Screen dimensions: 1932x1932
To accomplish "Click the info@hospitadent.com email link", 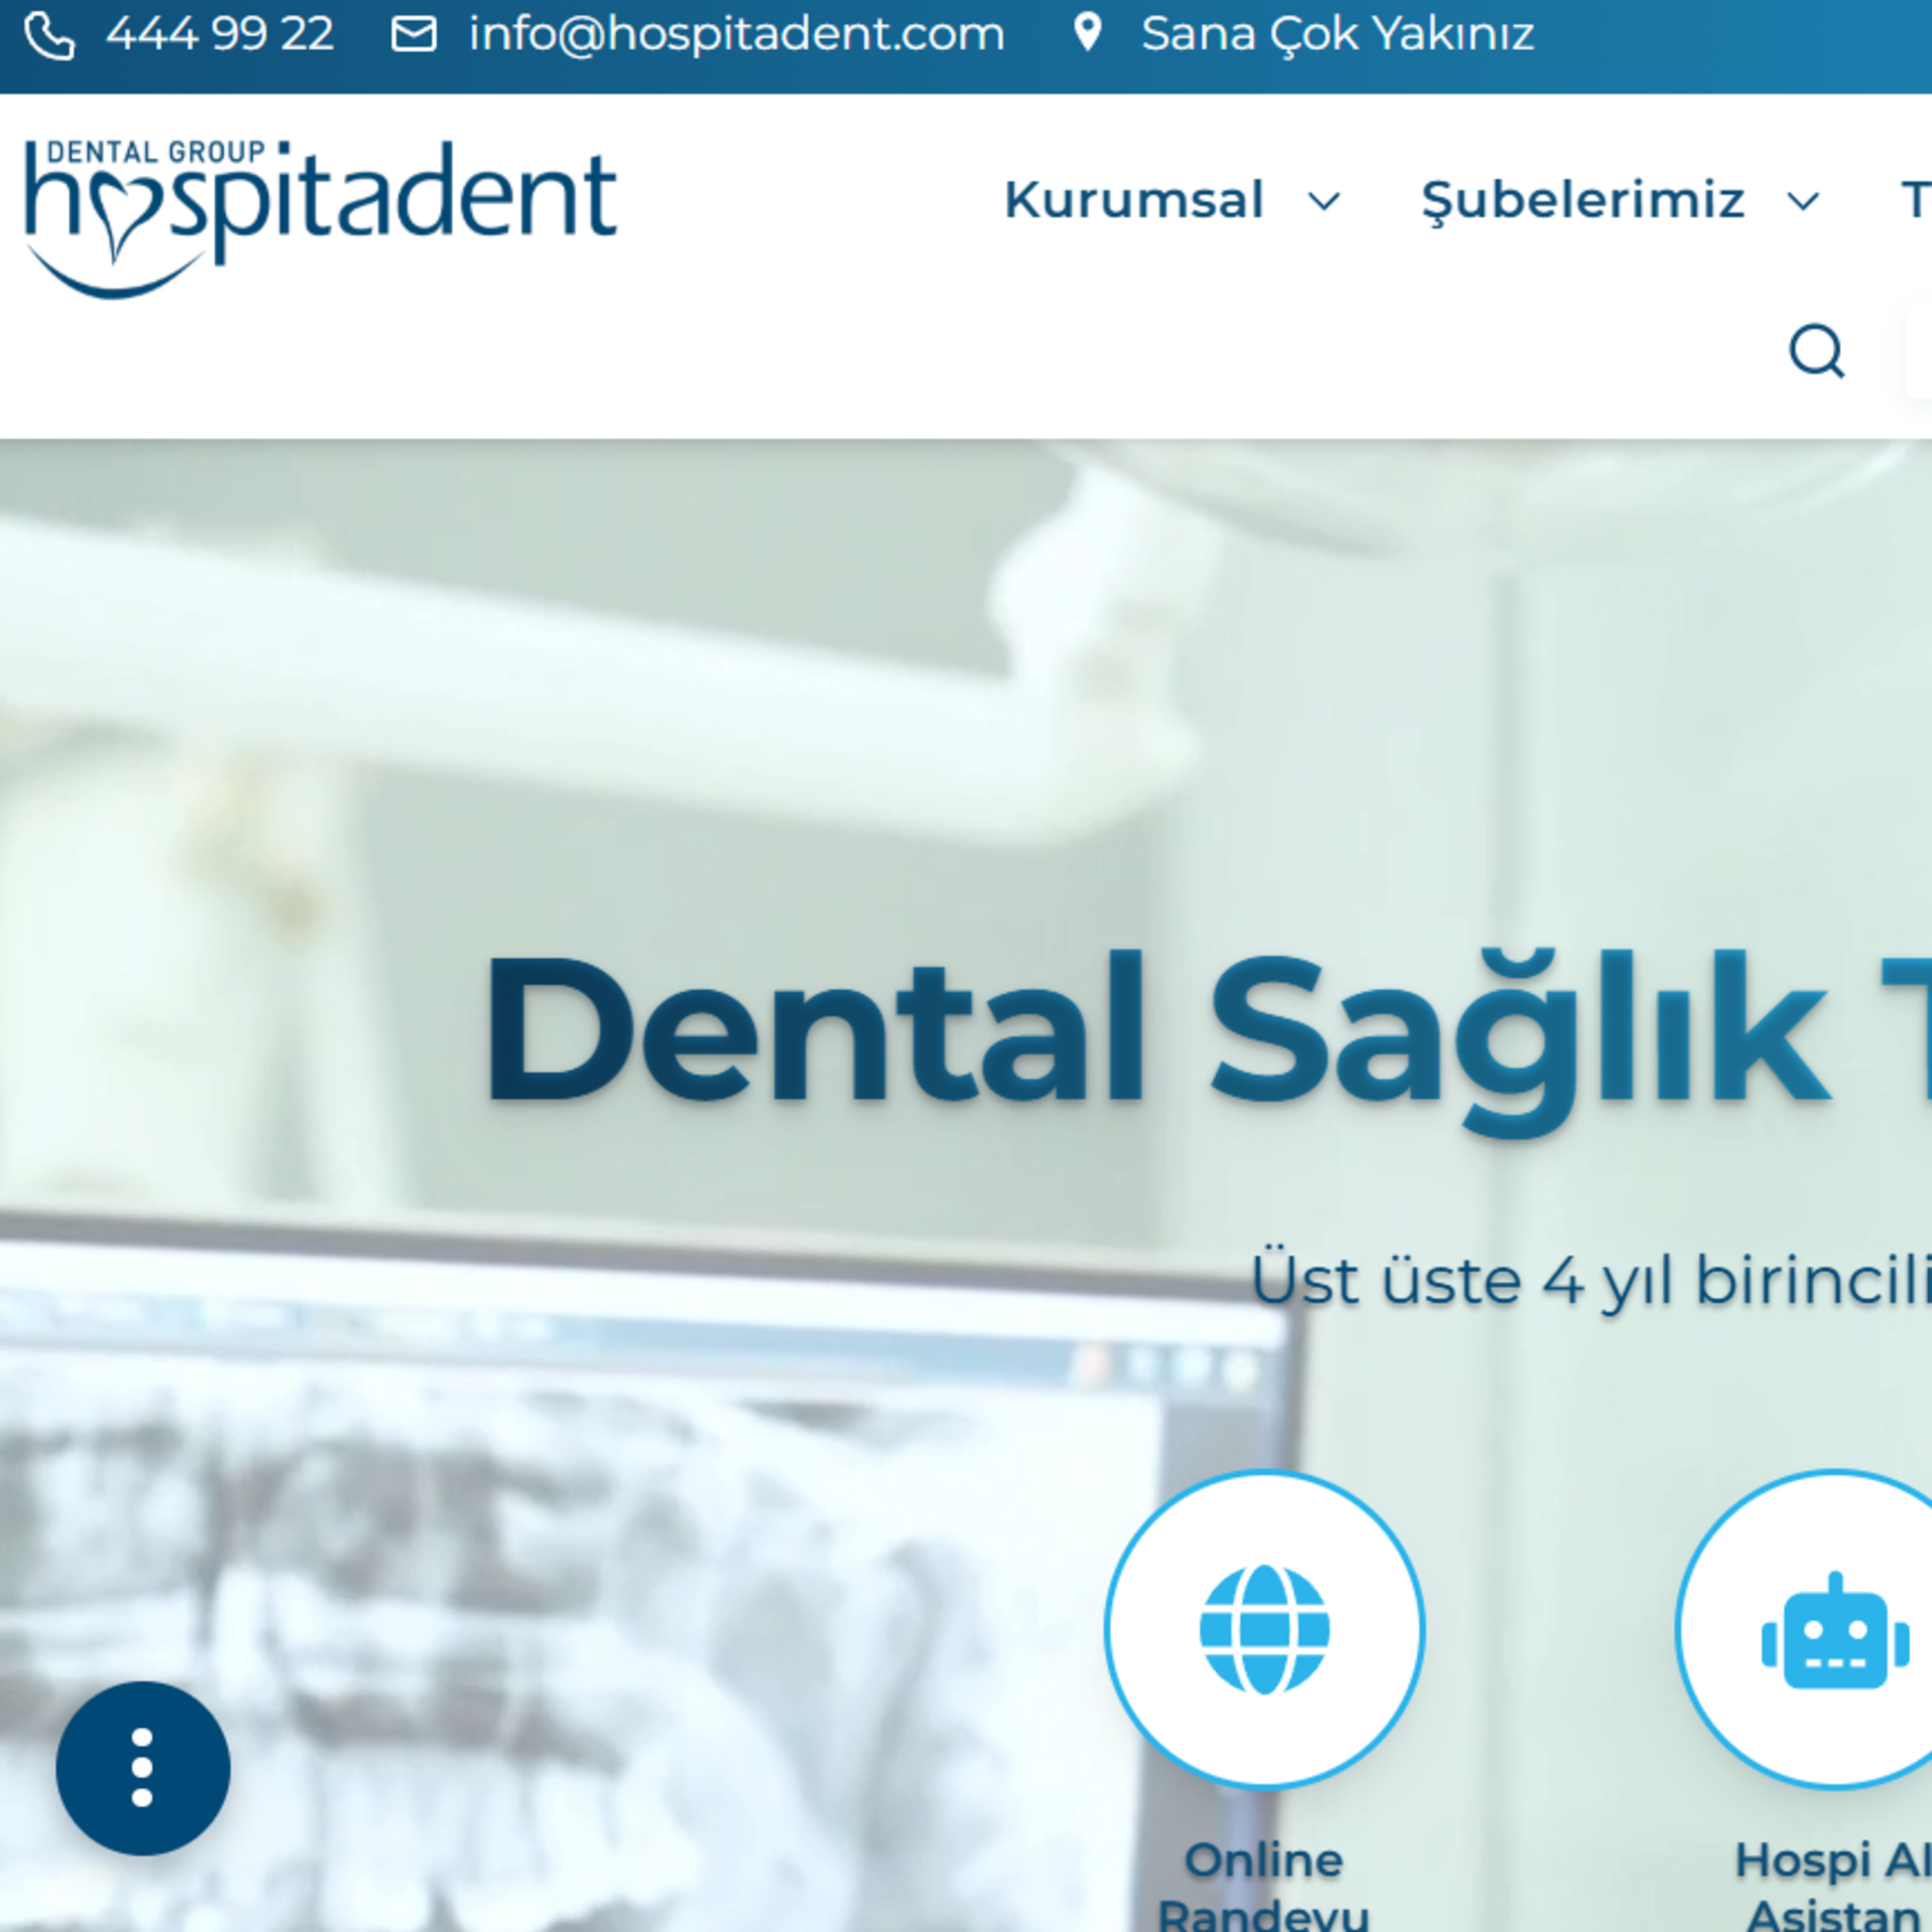I will pyautogui.click(x=736, y=34).
